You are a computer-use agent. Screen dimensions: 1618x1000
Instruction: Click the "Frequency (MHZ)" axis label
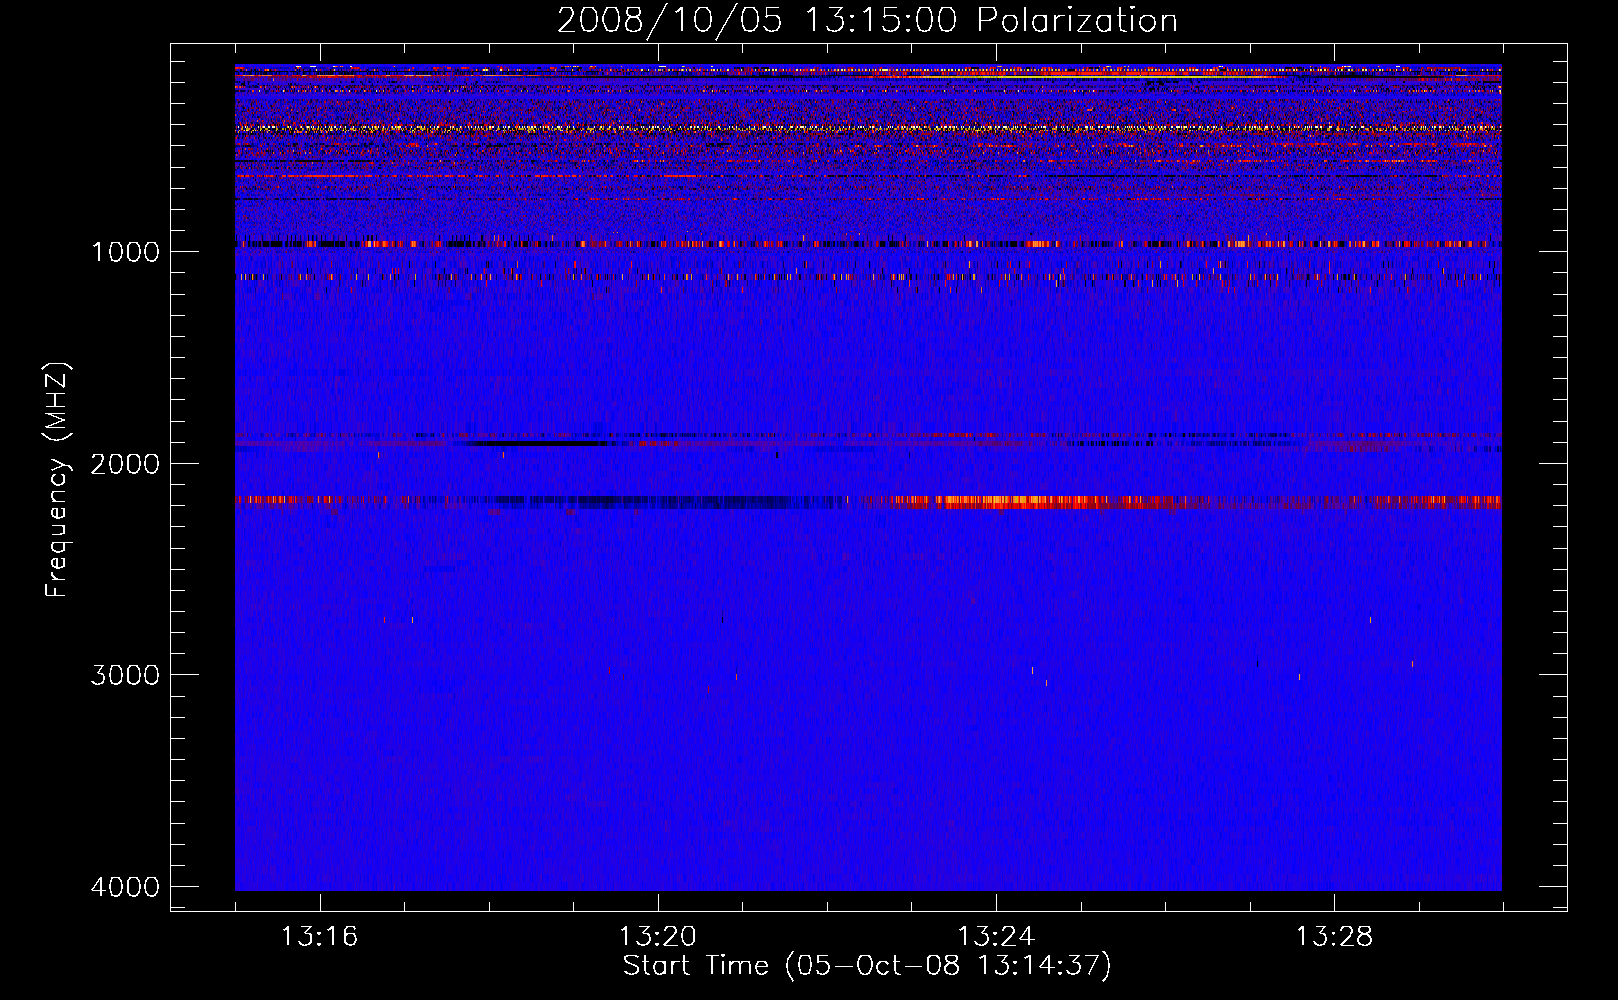58,480
